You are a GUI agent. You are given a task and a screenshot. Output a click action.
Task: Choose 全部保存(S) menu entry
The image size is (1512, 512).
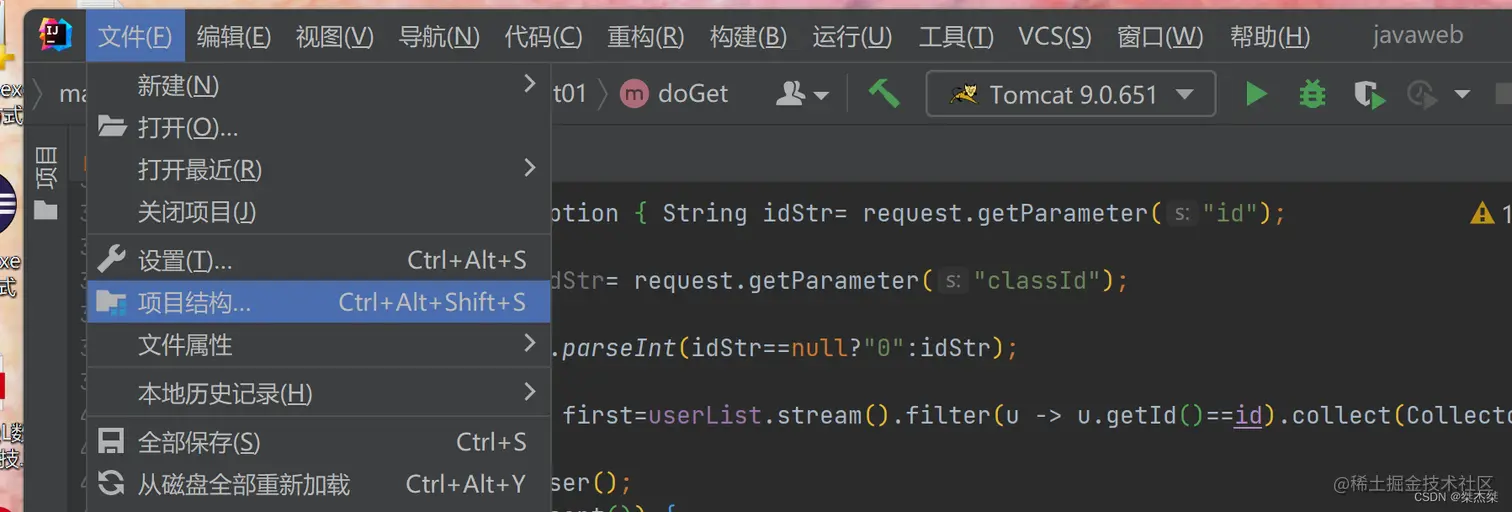click(319, 442)
